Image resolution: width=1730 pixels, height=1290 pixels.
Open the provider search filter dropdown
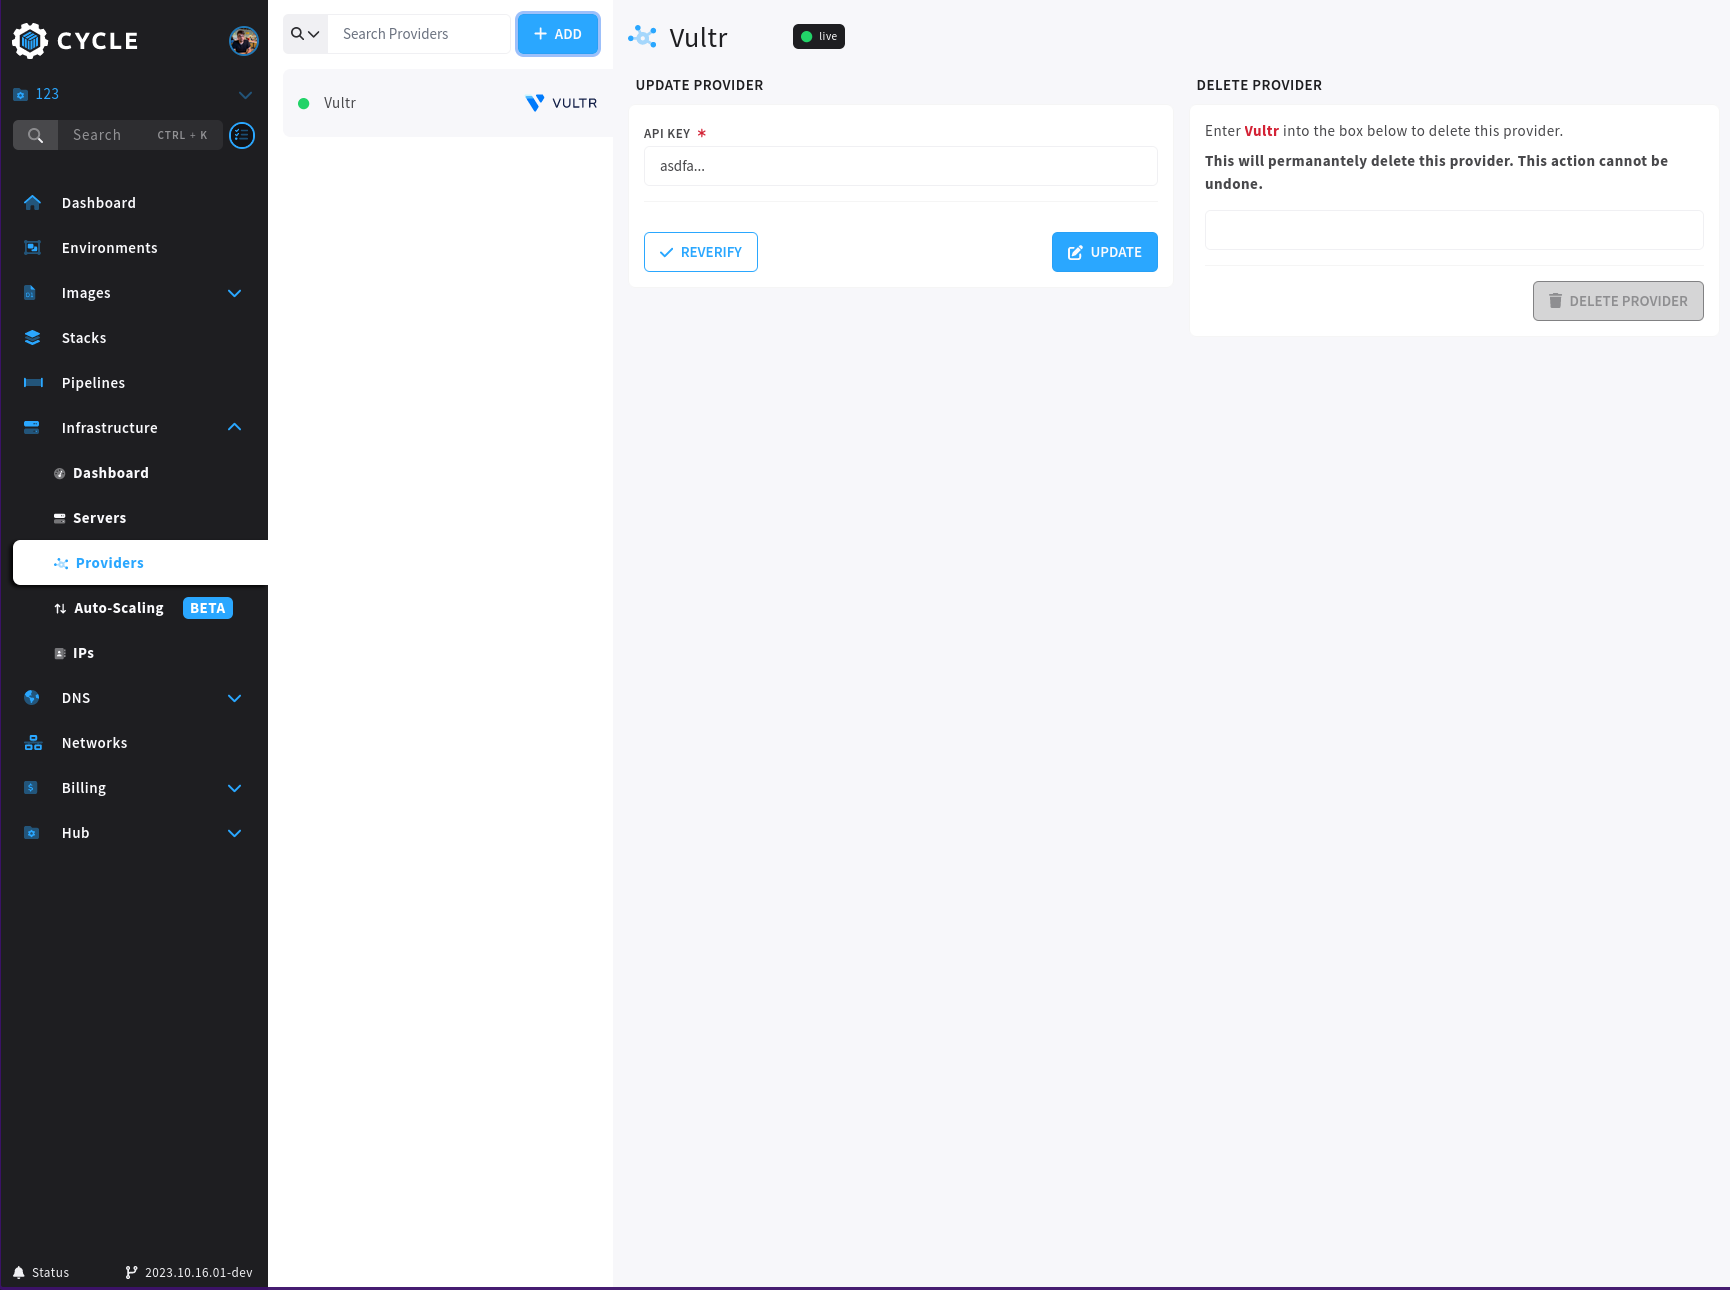(305, 34)
